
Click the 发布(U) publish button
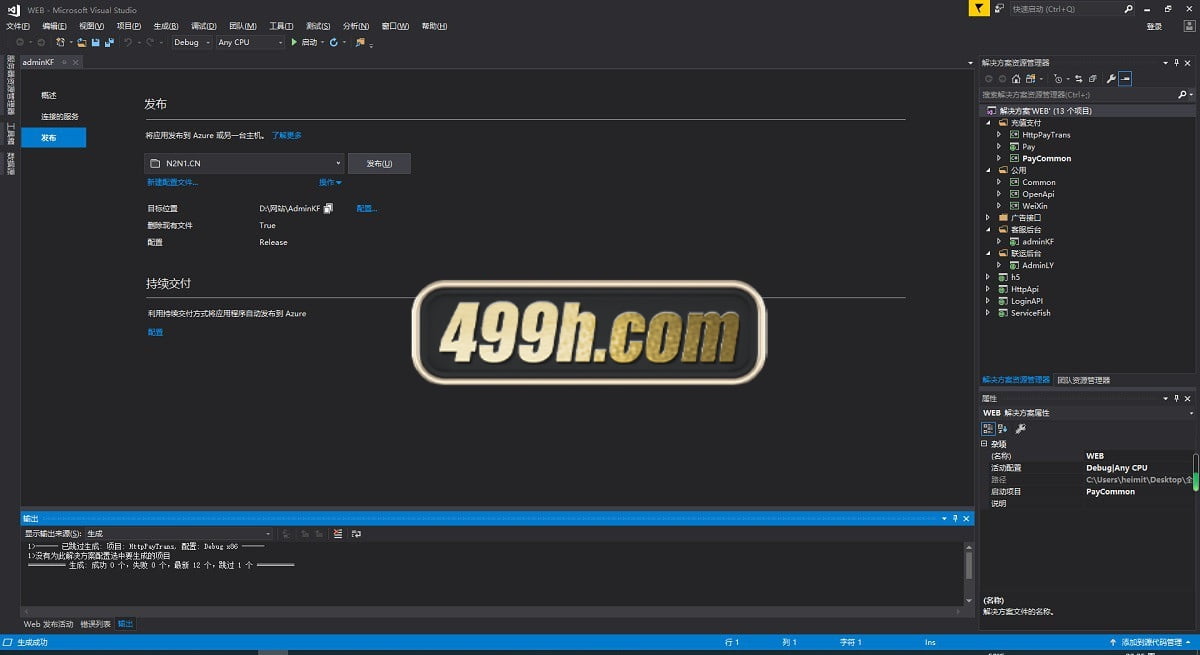379,163
